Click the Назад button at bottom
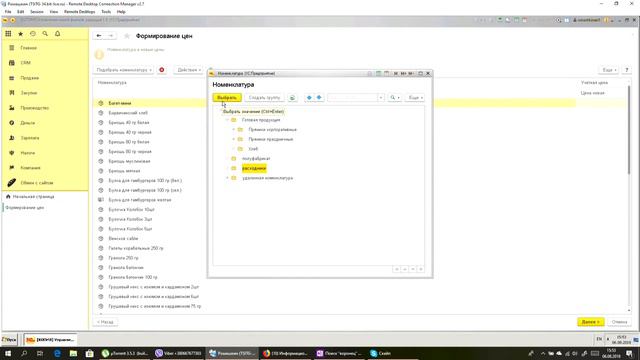The width and height of the screenshot is (640, 360). tap(105, 322)
